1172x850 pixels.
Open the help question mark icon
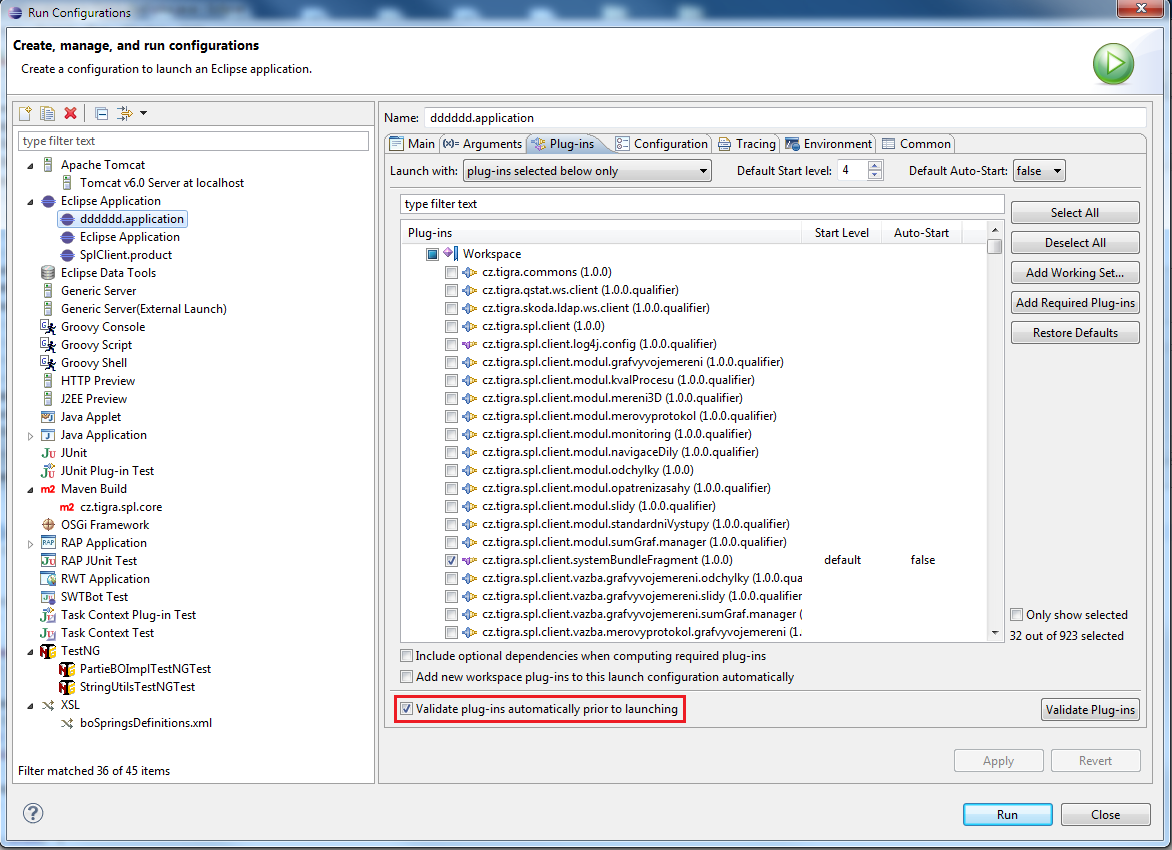point(33,813)
